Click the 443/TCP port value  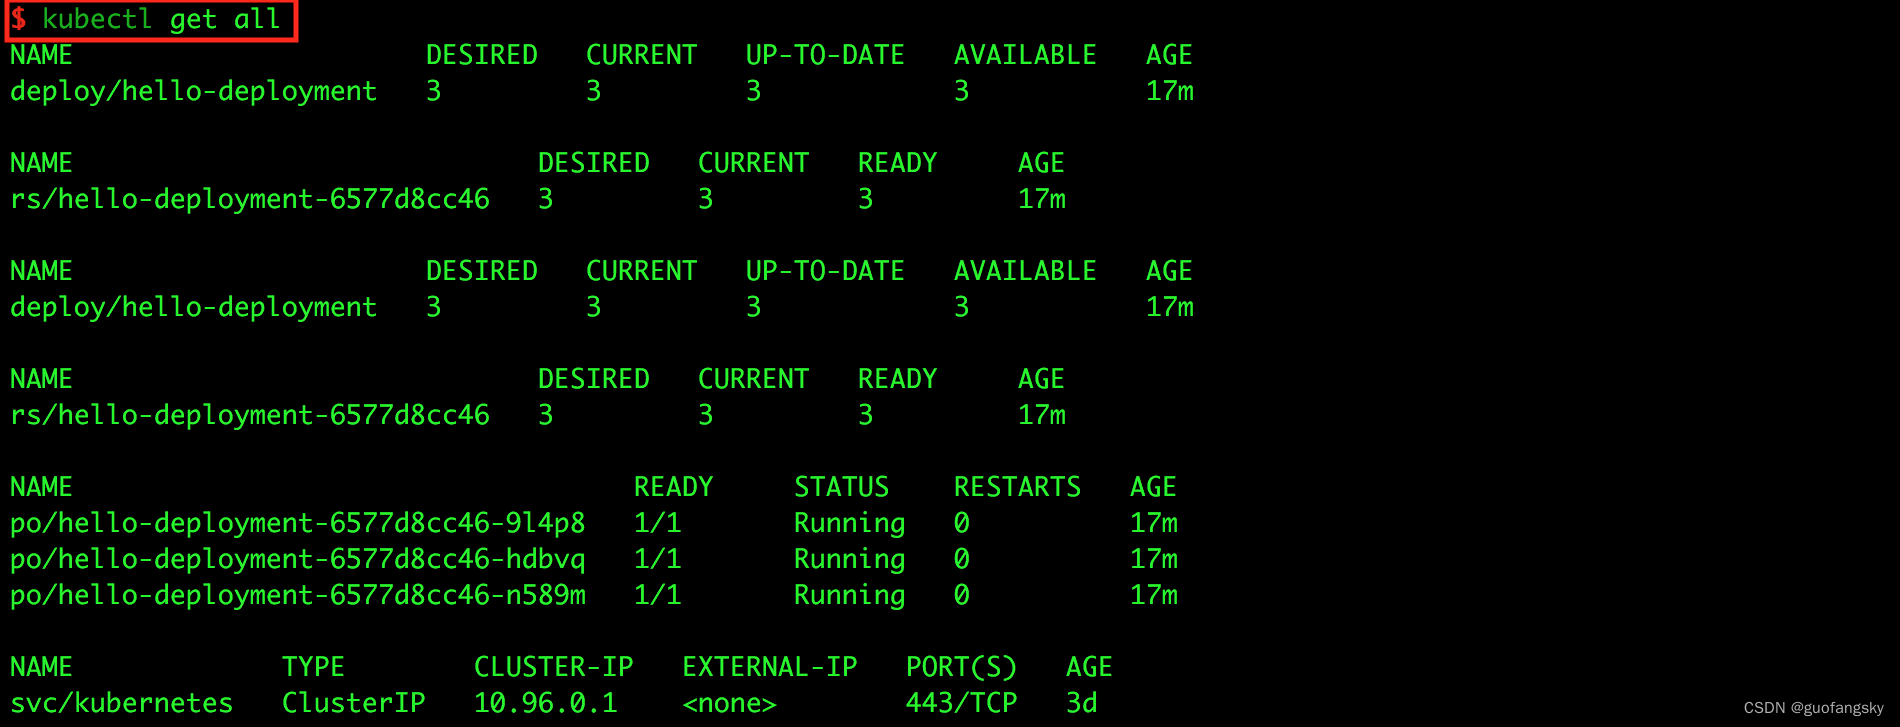tap(962, 703)
